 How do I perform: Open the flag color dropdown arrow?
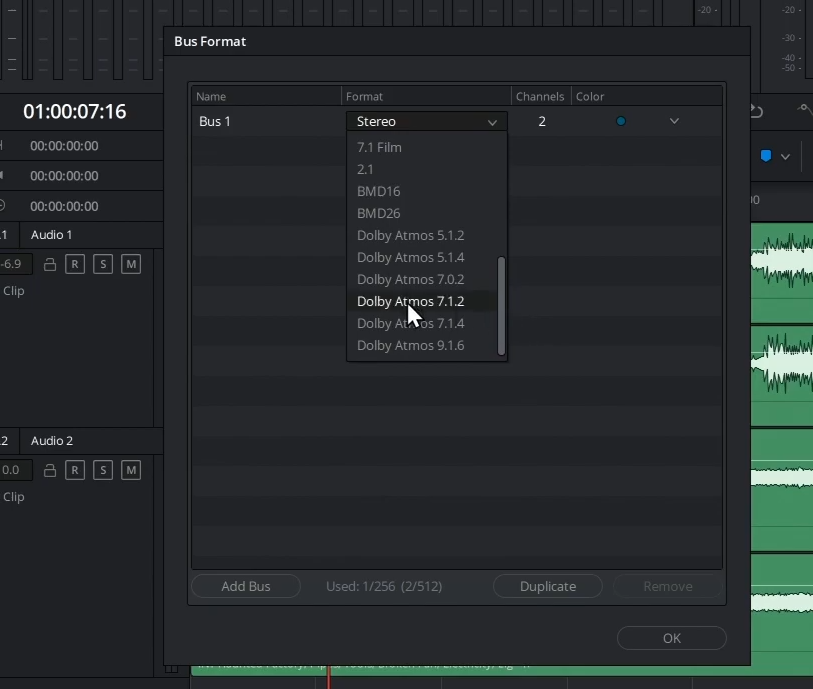[786, 157]
